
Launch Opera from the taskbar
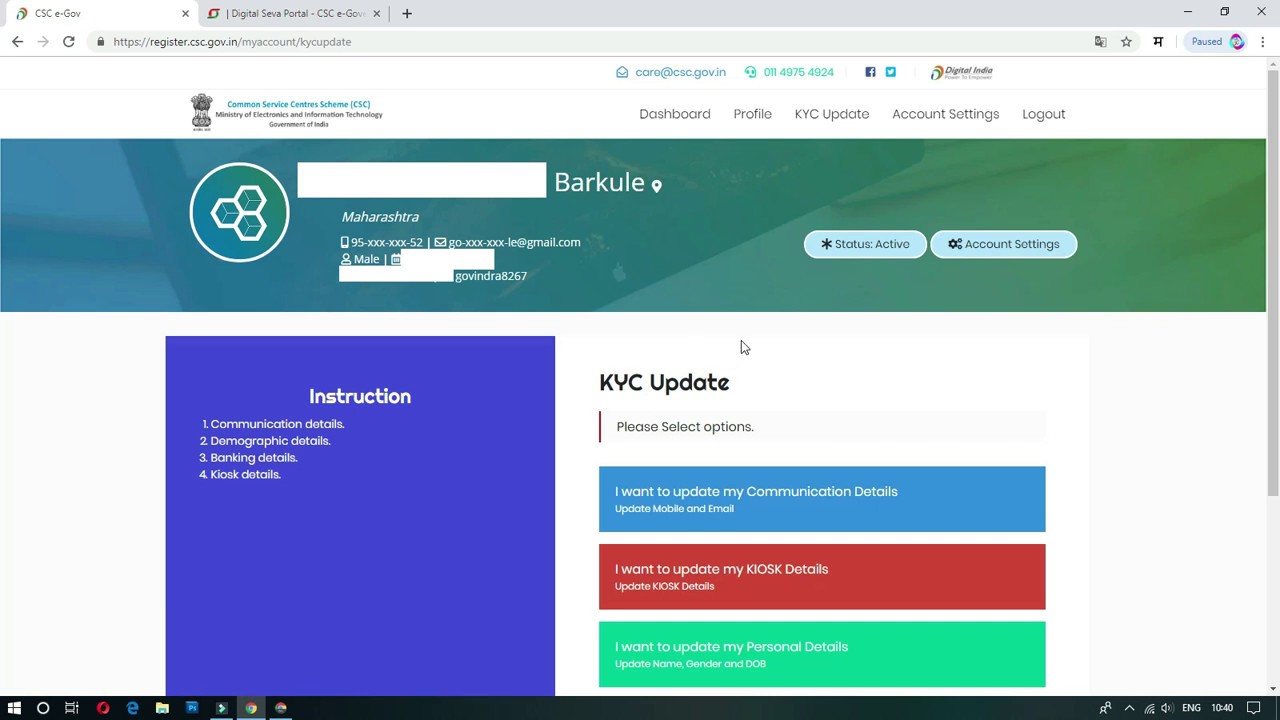point(103,708)
